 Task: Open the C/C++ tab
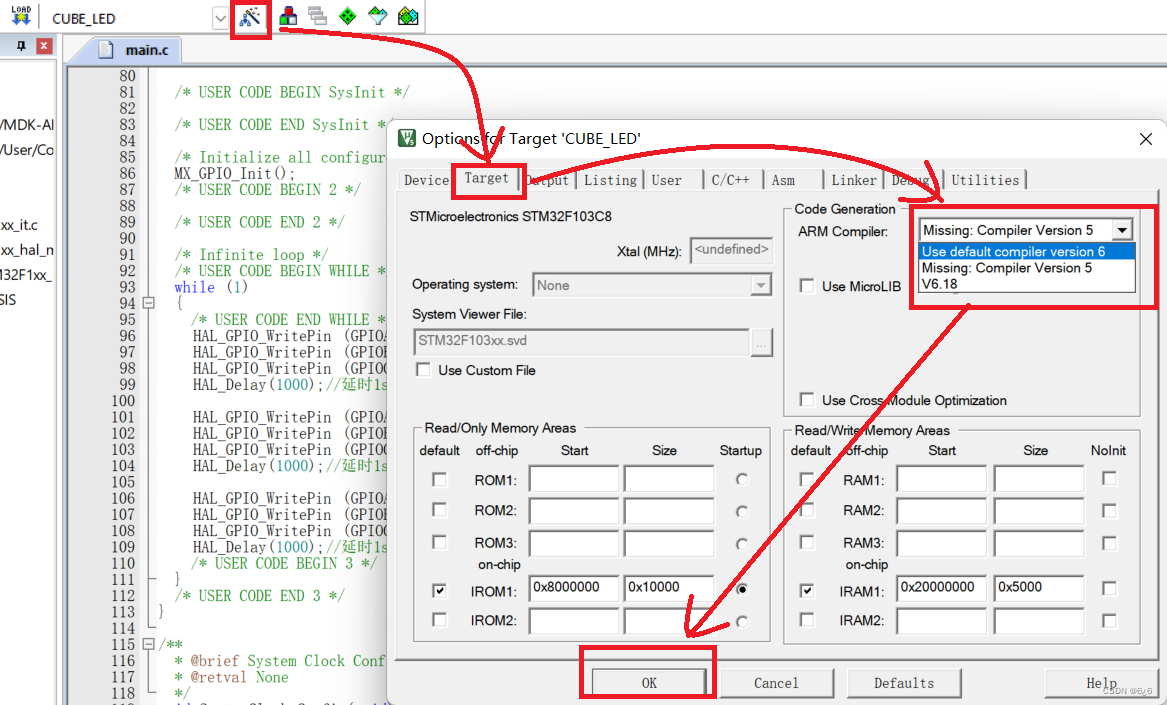(731, 180)
